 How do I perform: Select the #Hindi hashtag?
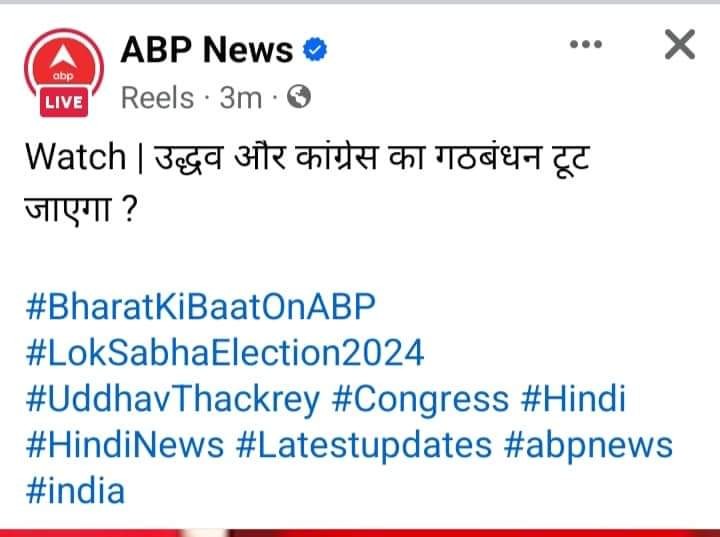pyautogui.click(x=573, y=398)
